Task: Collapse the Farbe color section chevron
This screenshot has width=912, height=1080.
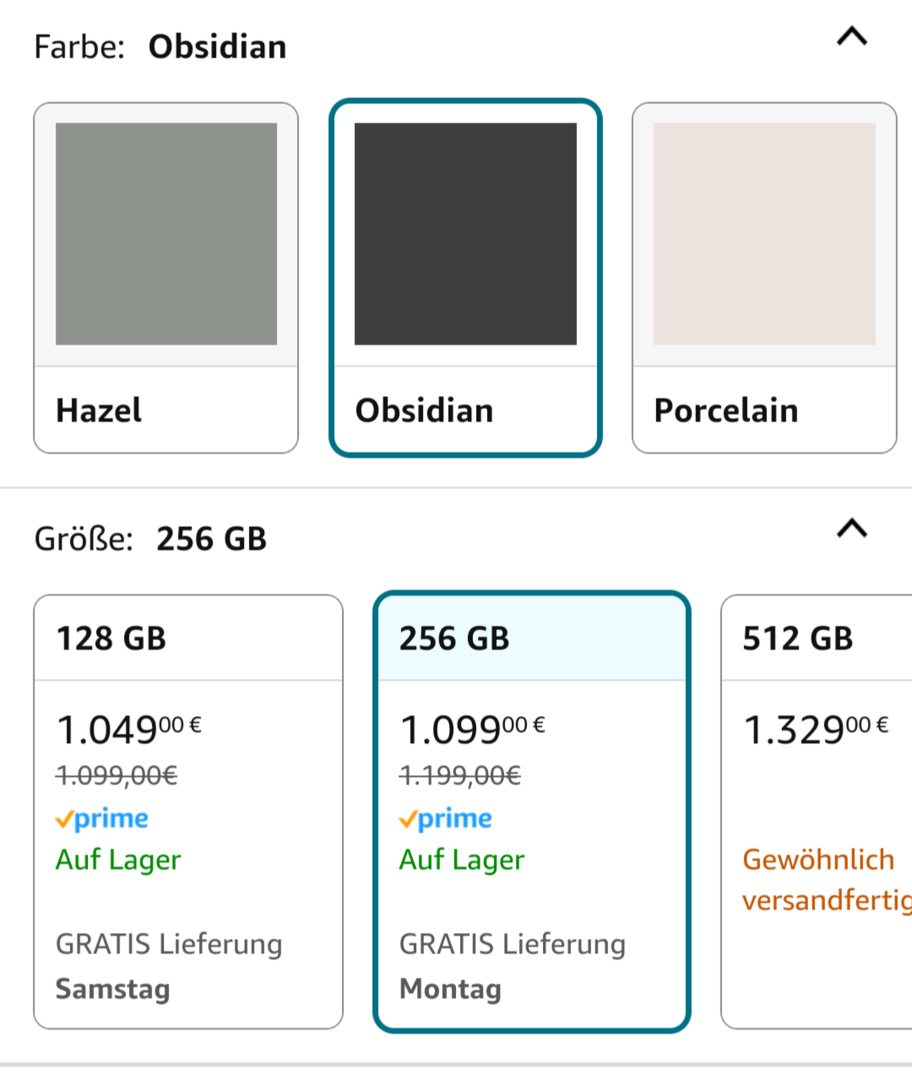Action: [851, 38]
